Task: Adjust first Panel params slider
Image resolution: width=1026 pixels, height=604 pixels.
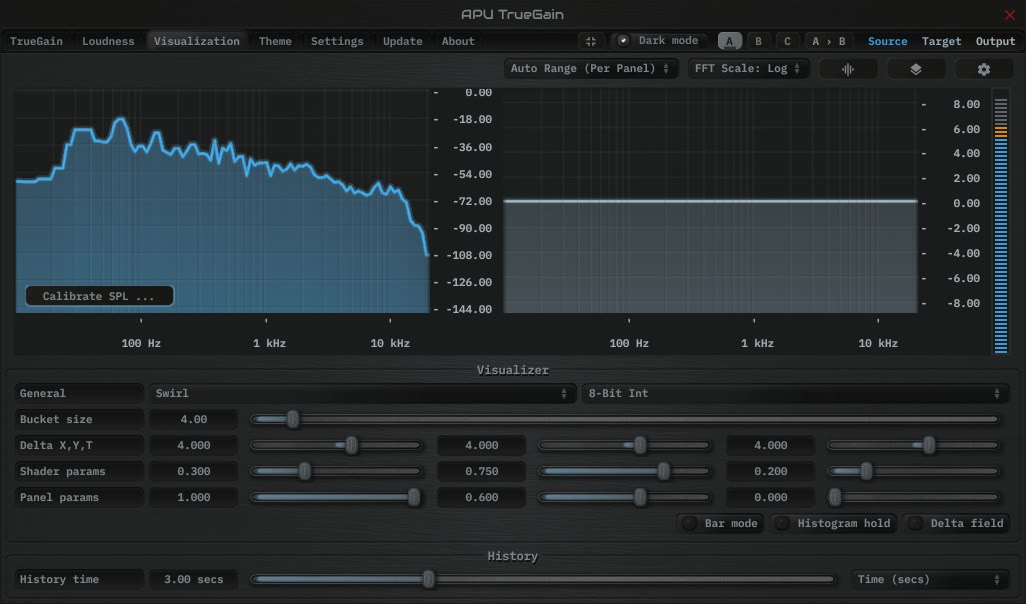Action: click(336, 497)
